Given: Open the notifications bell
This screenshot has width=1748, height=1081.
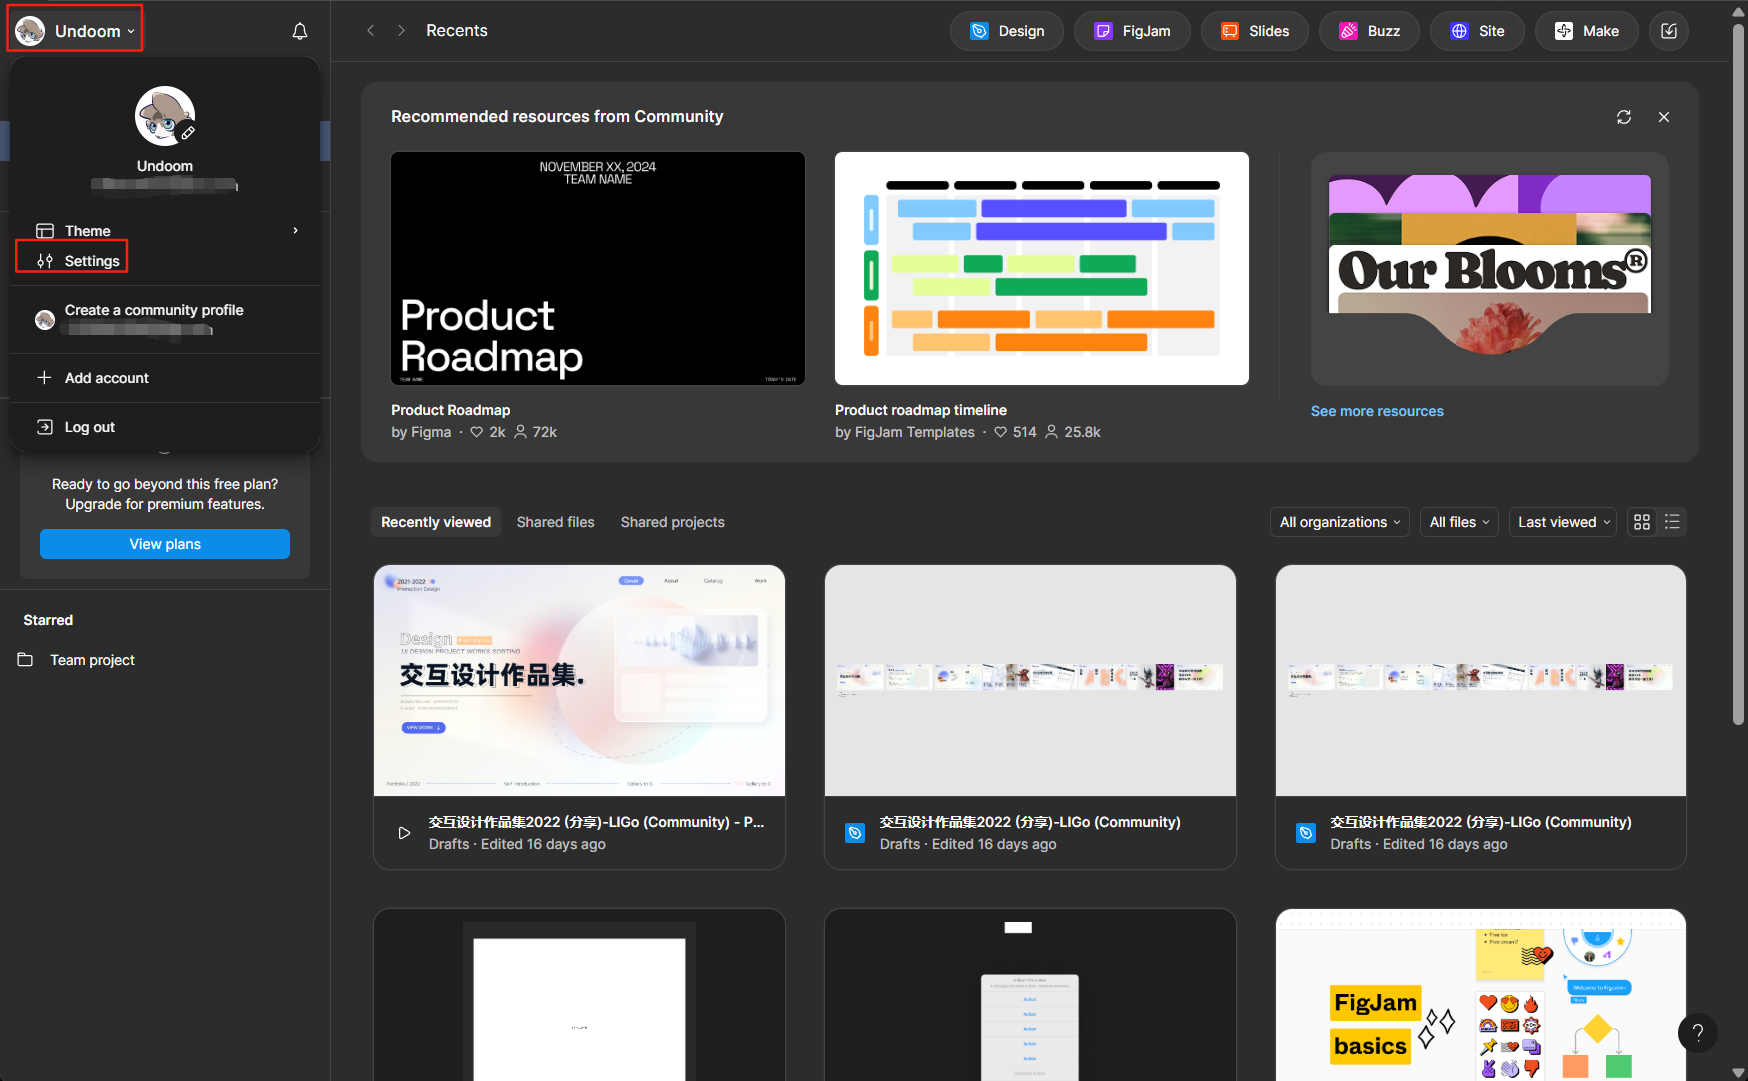Looking at the screenshot, I should (x=299, y=31).
